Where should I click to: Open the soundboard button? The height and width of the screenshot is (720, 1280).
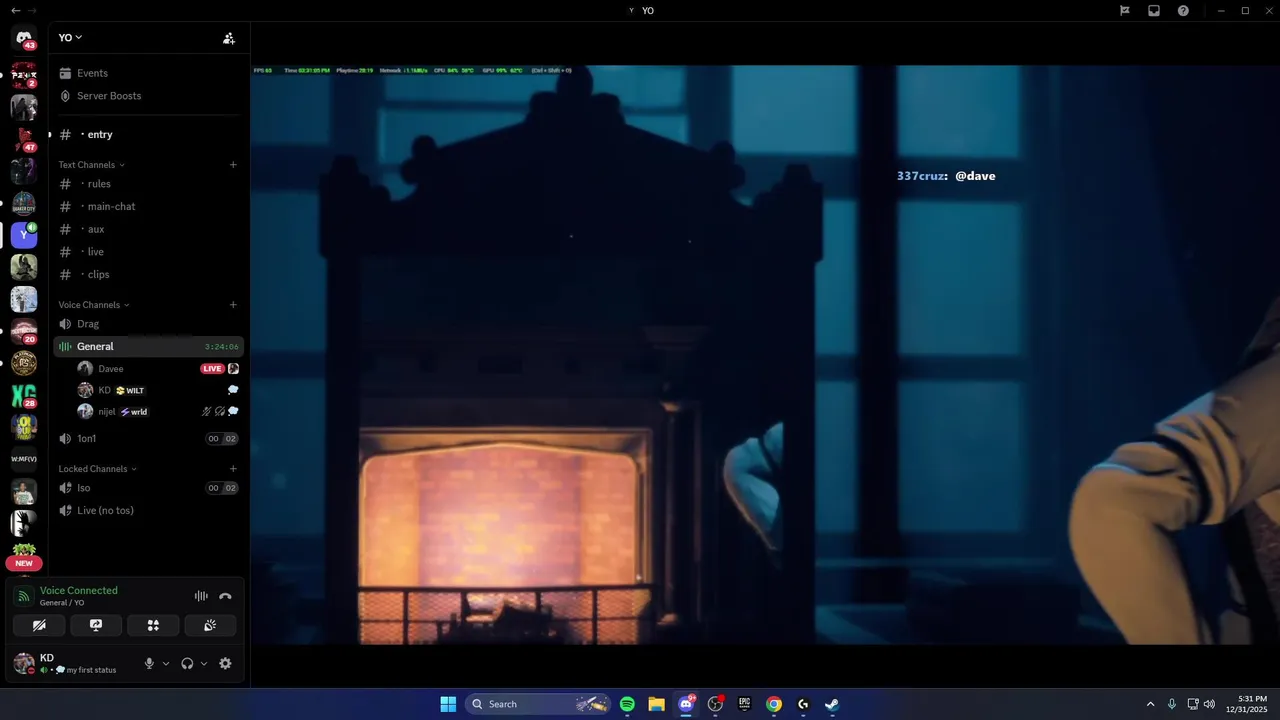pyautogui.click(x=210, y=625)
